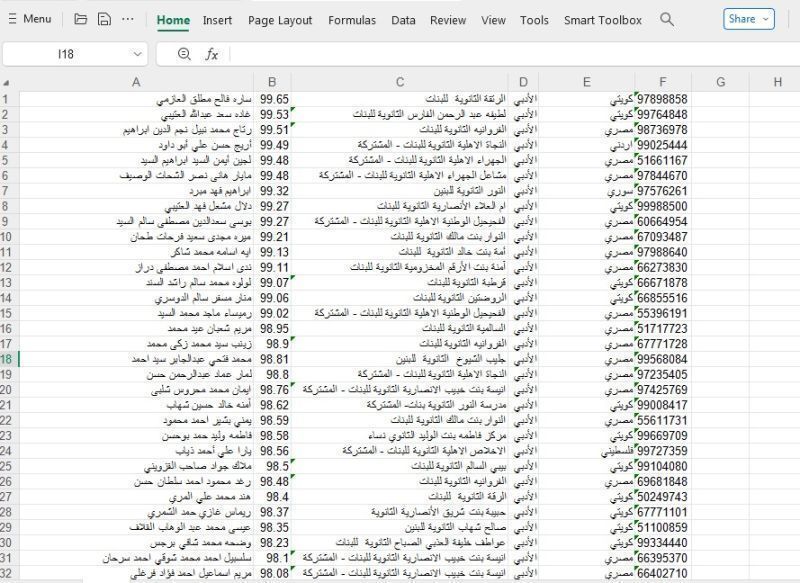Click the search magnifier icon
This screenshot has width=800, height=583.
click(x=666, y=19)
